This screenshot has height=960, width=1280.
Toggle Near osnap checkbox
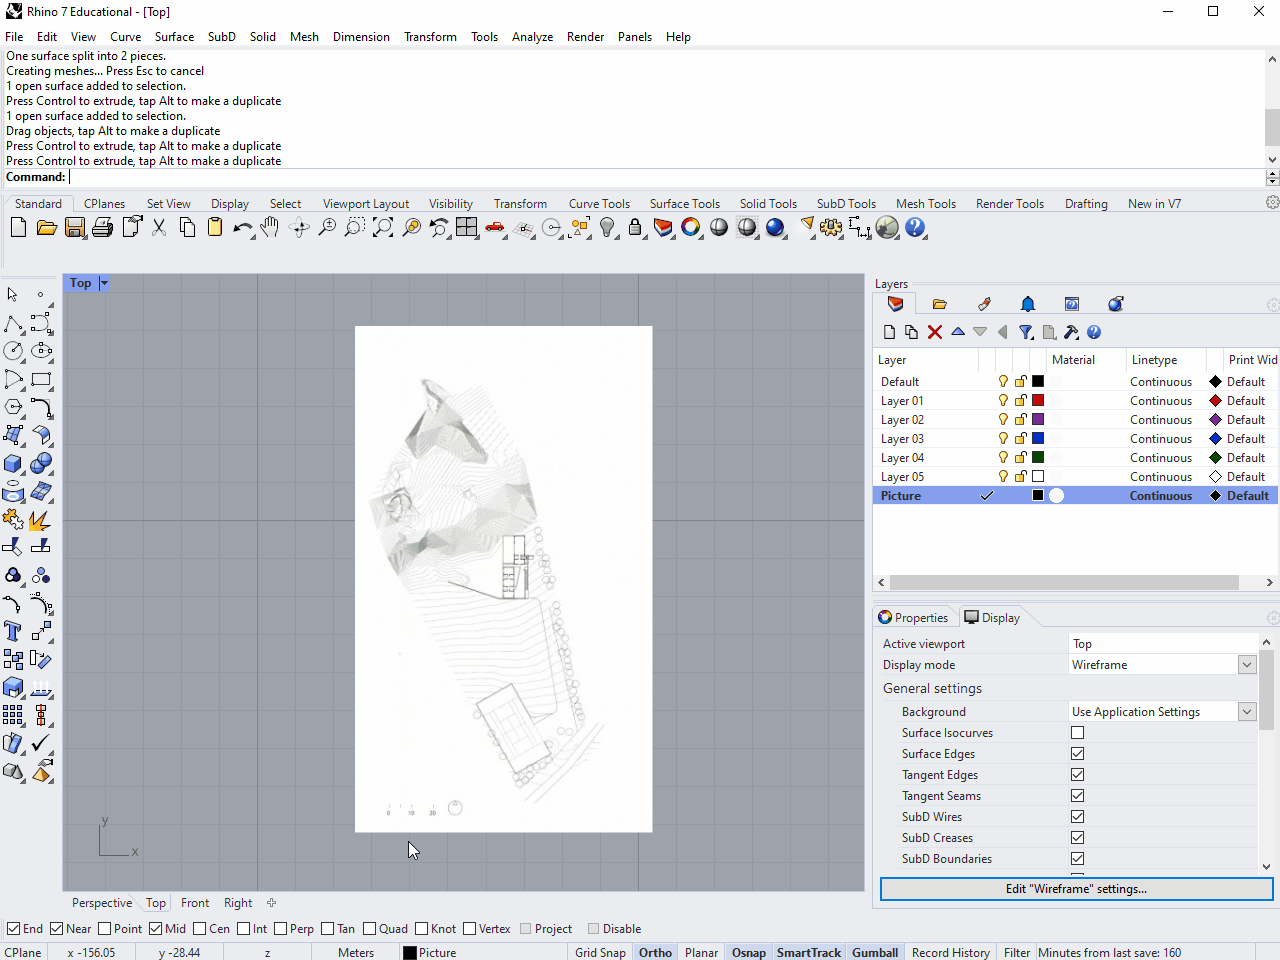coord(57,929)
